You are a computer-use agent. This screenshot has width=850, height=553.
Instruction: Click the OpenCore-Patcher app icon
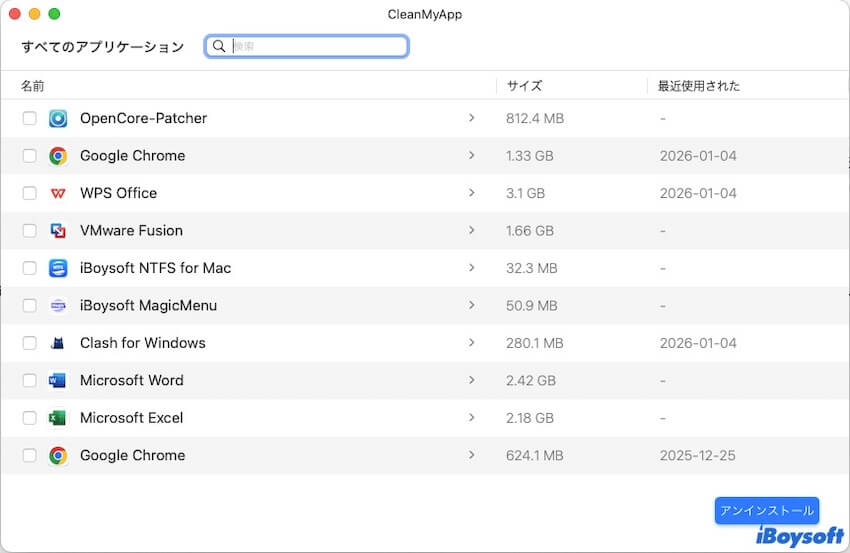click(58, 118)
